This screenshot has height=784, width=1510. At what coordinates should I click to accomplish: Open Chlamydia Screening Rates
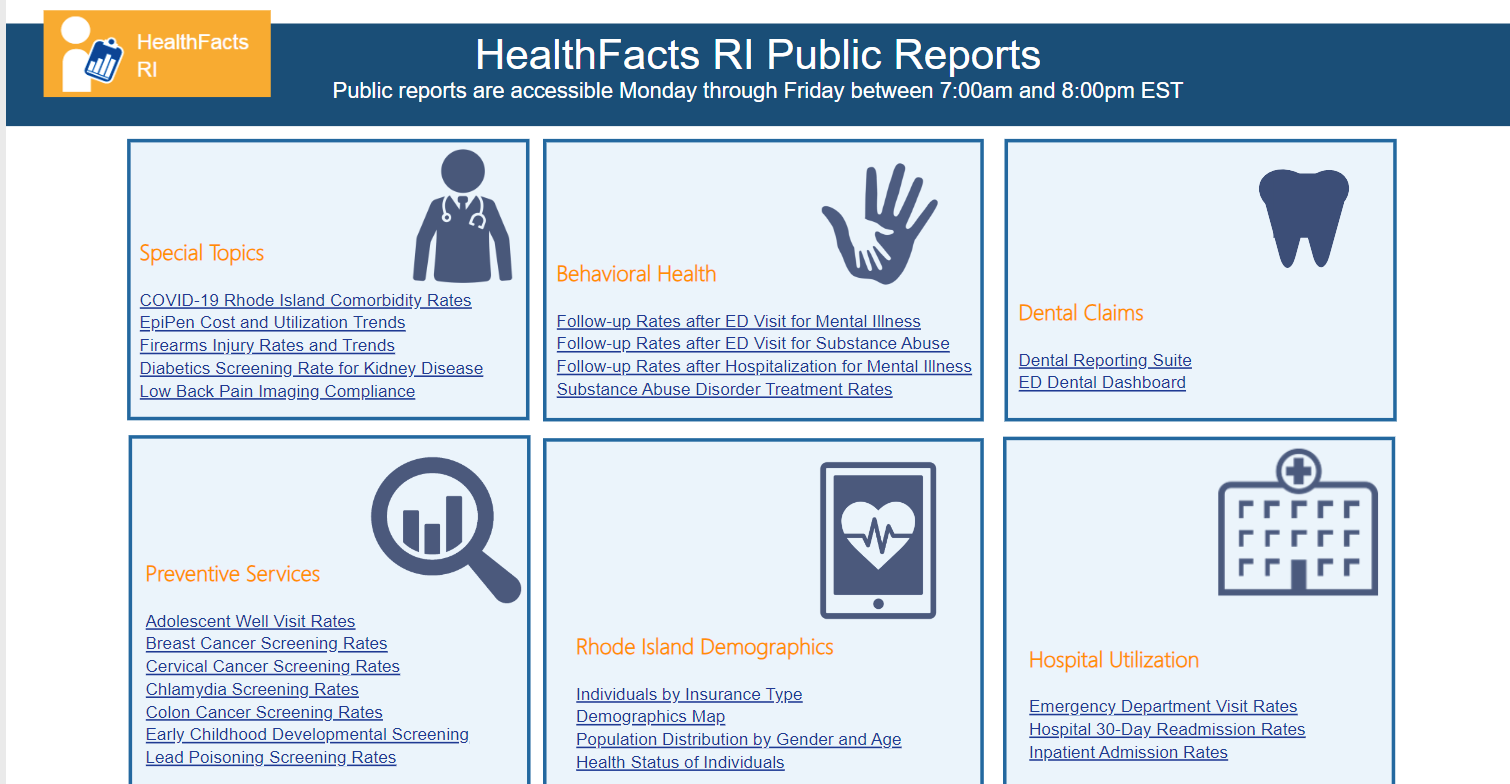(252, 689)
